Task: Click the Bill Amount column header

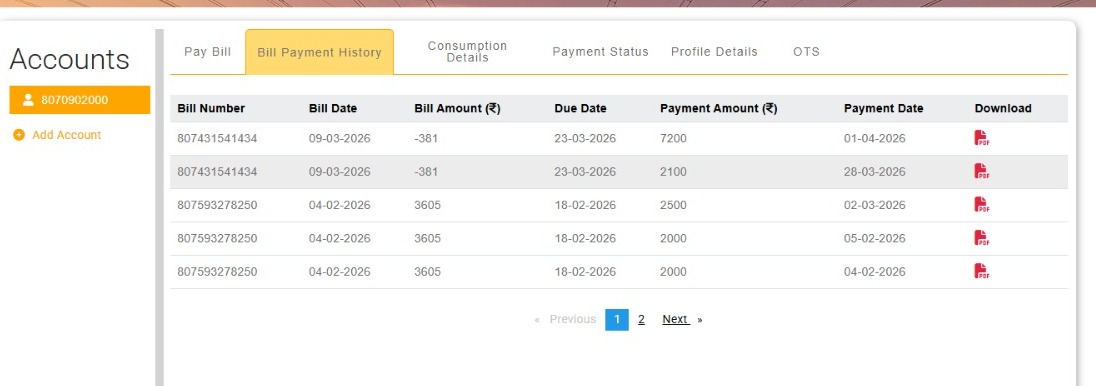Action: 457,108
